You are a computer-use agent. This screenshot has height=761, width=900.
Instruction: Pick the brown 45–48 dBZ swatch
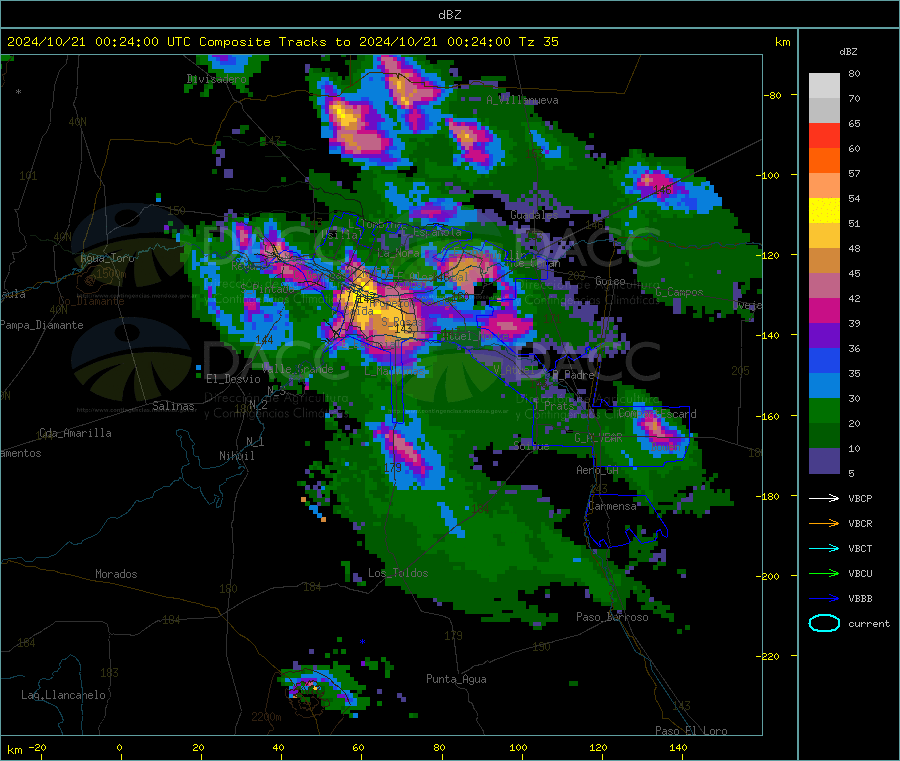click(x=824, y=261)
